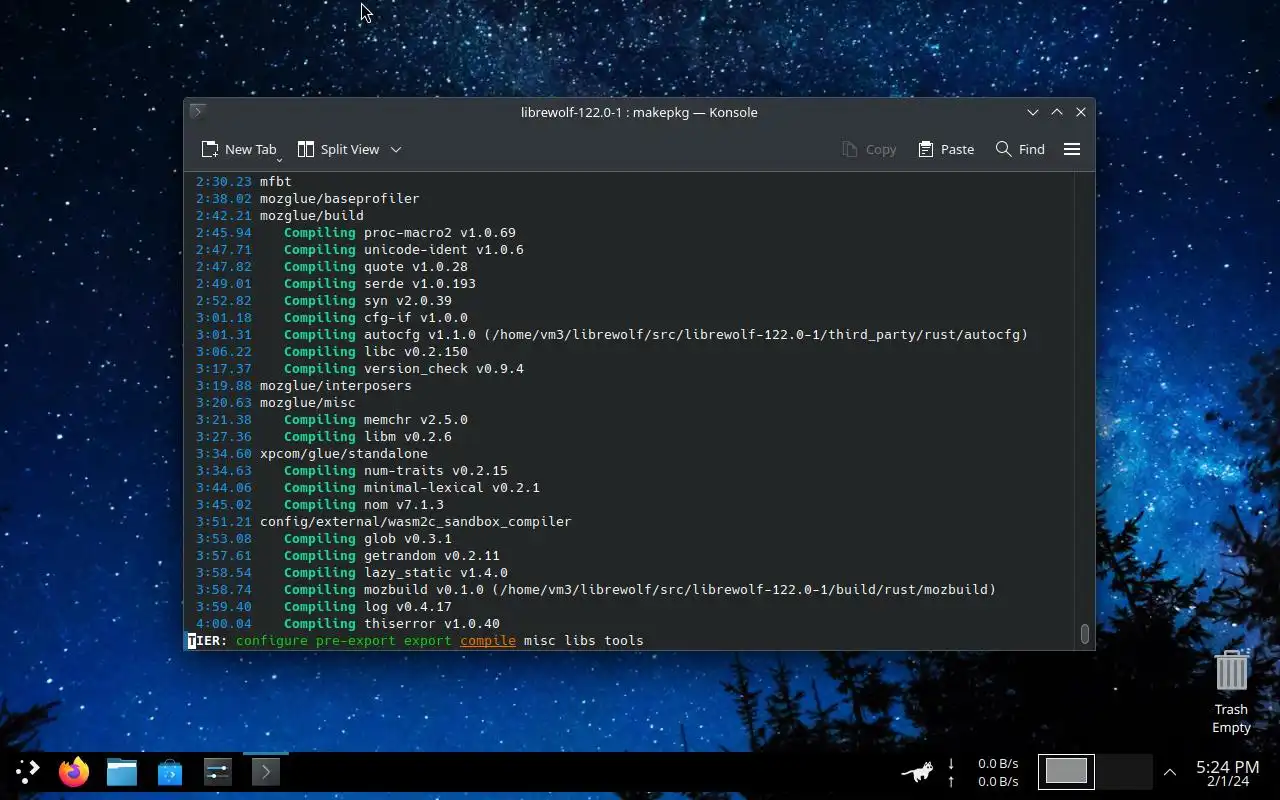
Task: Expand the Split View dropdown chevron
Action: tap(396, 149)
